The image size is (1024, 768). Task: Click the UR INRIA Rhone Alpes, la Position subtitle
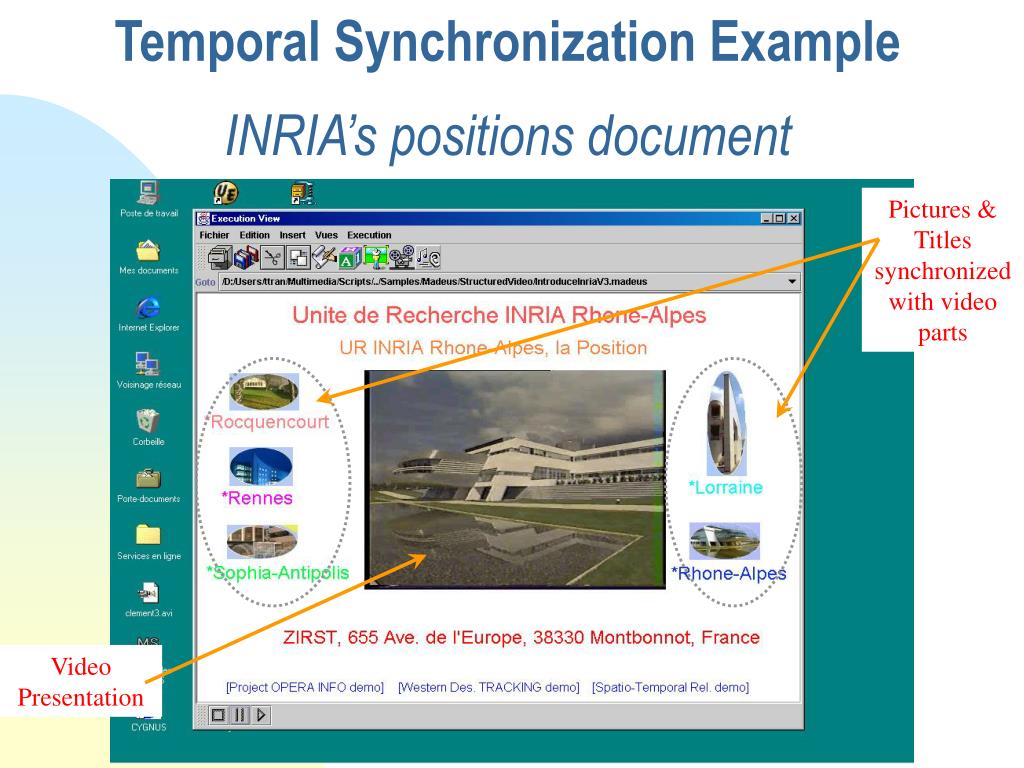pyautogui.click(x=493, y=347)
